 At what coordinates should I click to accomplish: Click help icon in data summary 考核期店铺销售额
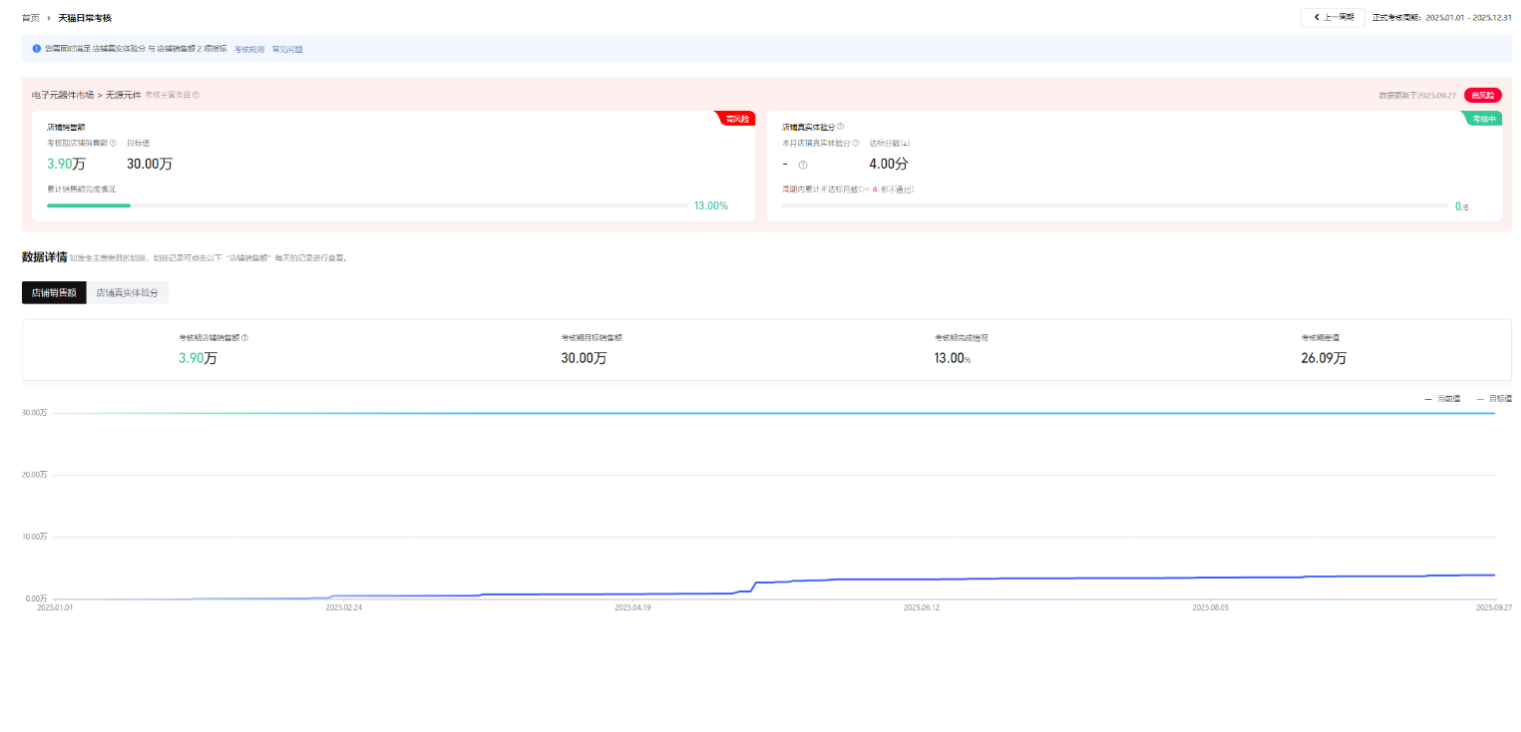point(245,338)
